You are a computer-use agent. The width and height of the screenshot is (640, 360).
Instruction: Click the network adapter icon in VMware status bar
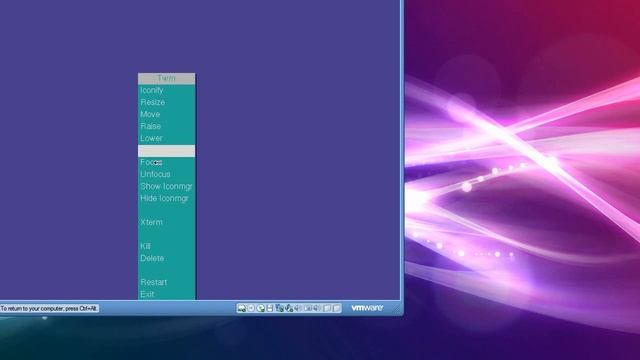[x=280, y=308]
